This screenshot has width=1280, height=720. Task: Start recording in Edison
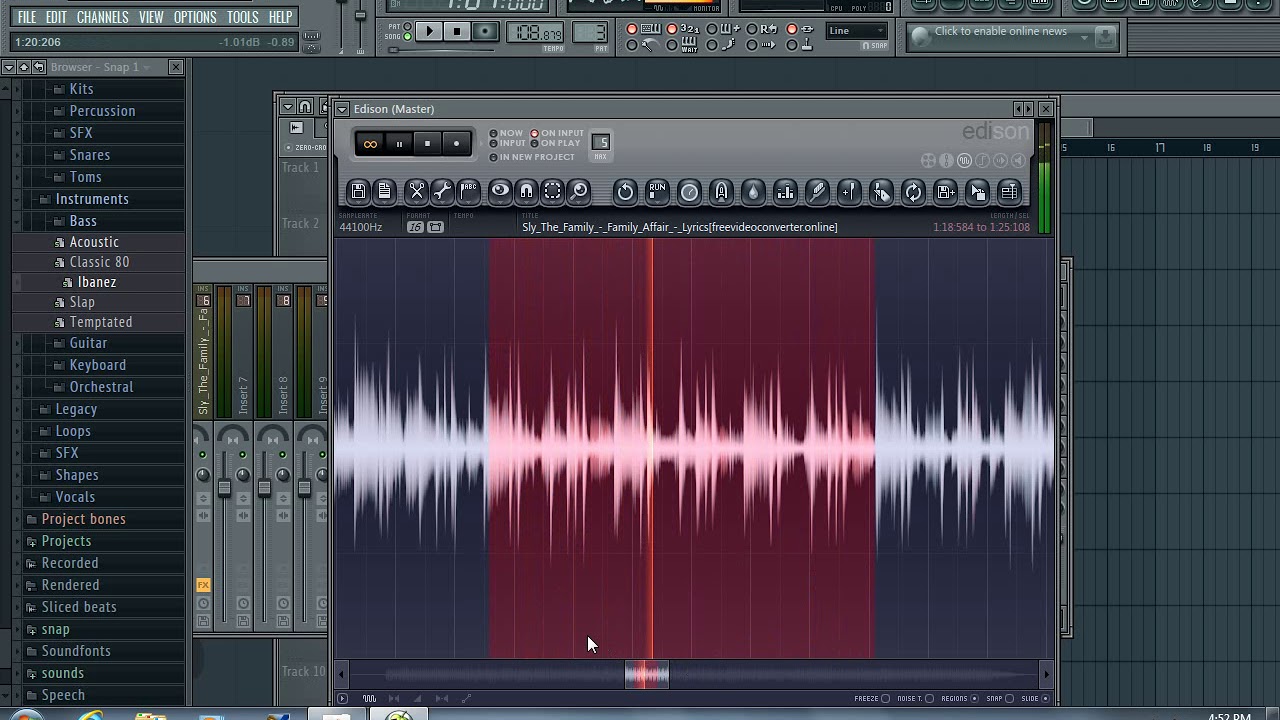click(456, 144)
